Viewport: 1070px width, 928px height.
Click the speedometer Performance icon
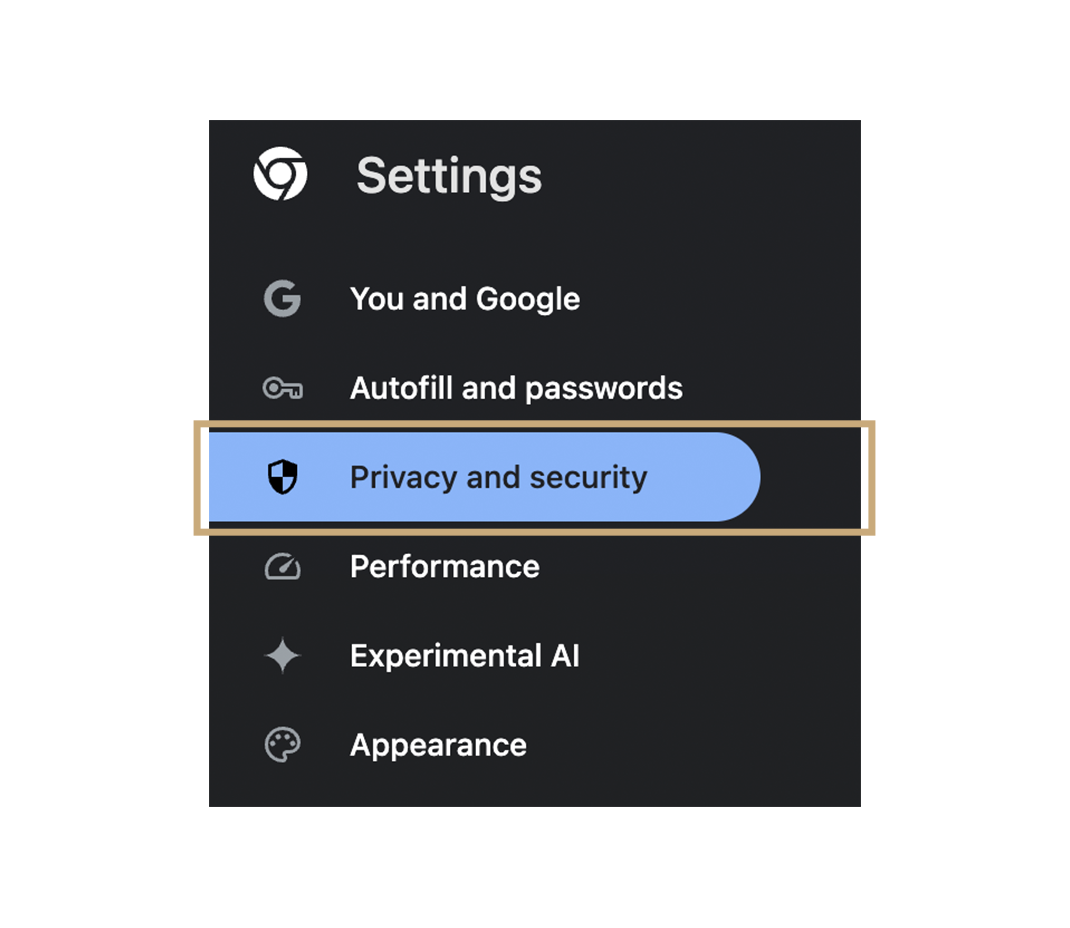coord(282,567)
